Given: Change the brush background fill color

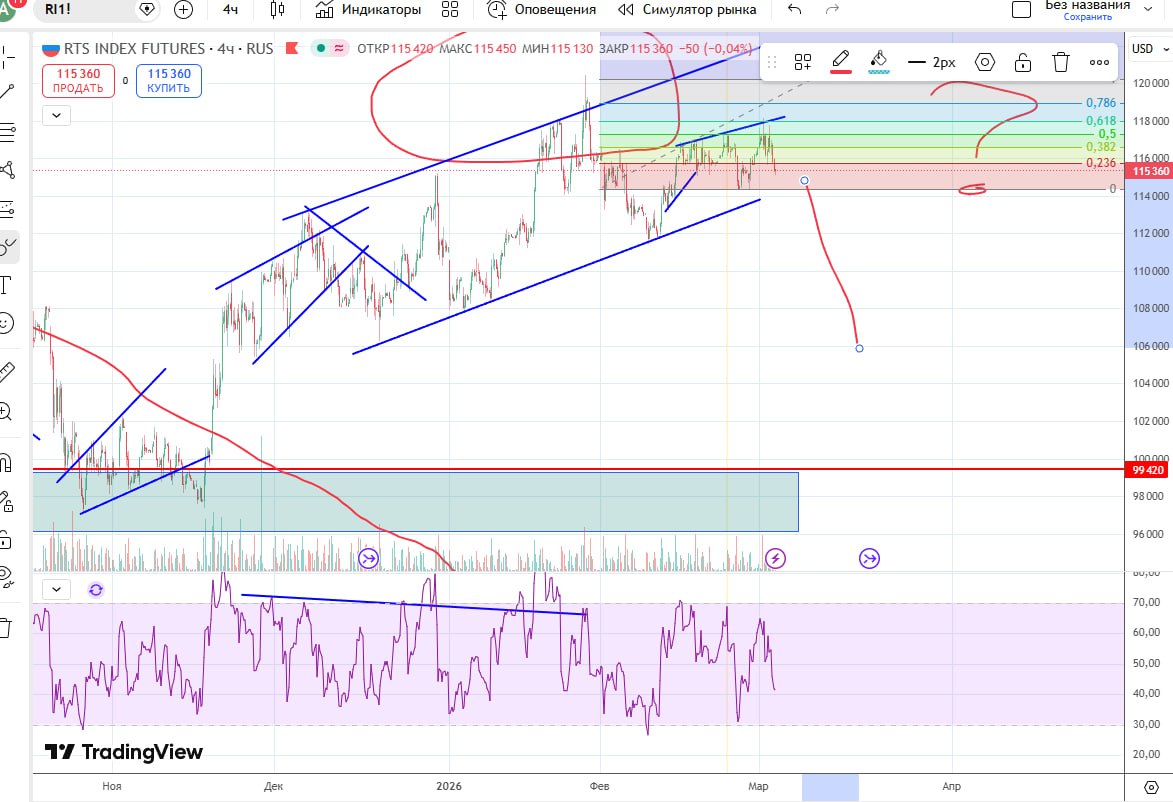Looking at the screenshot, I should (879, 62).
